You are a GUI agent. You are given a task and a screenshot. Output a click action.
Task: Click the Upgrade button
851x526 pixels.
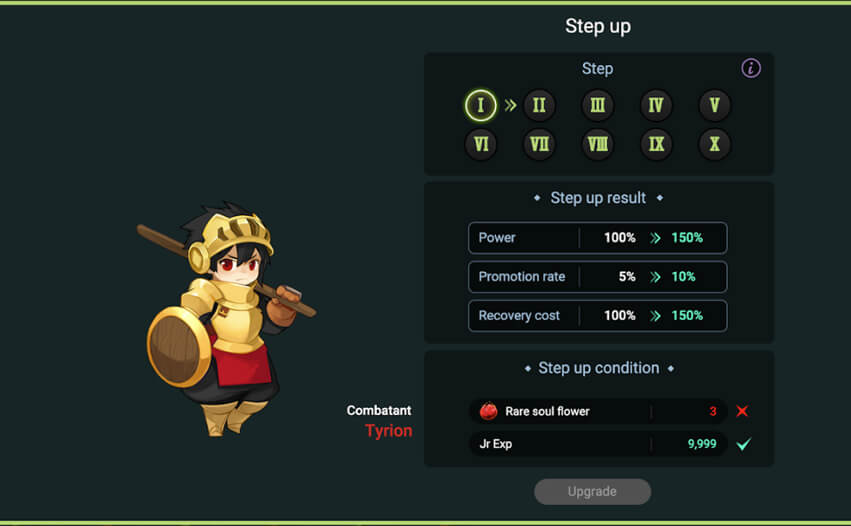tap(592, 491)
